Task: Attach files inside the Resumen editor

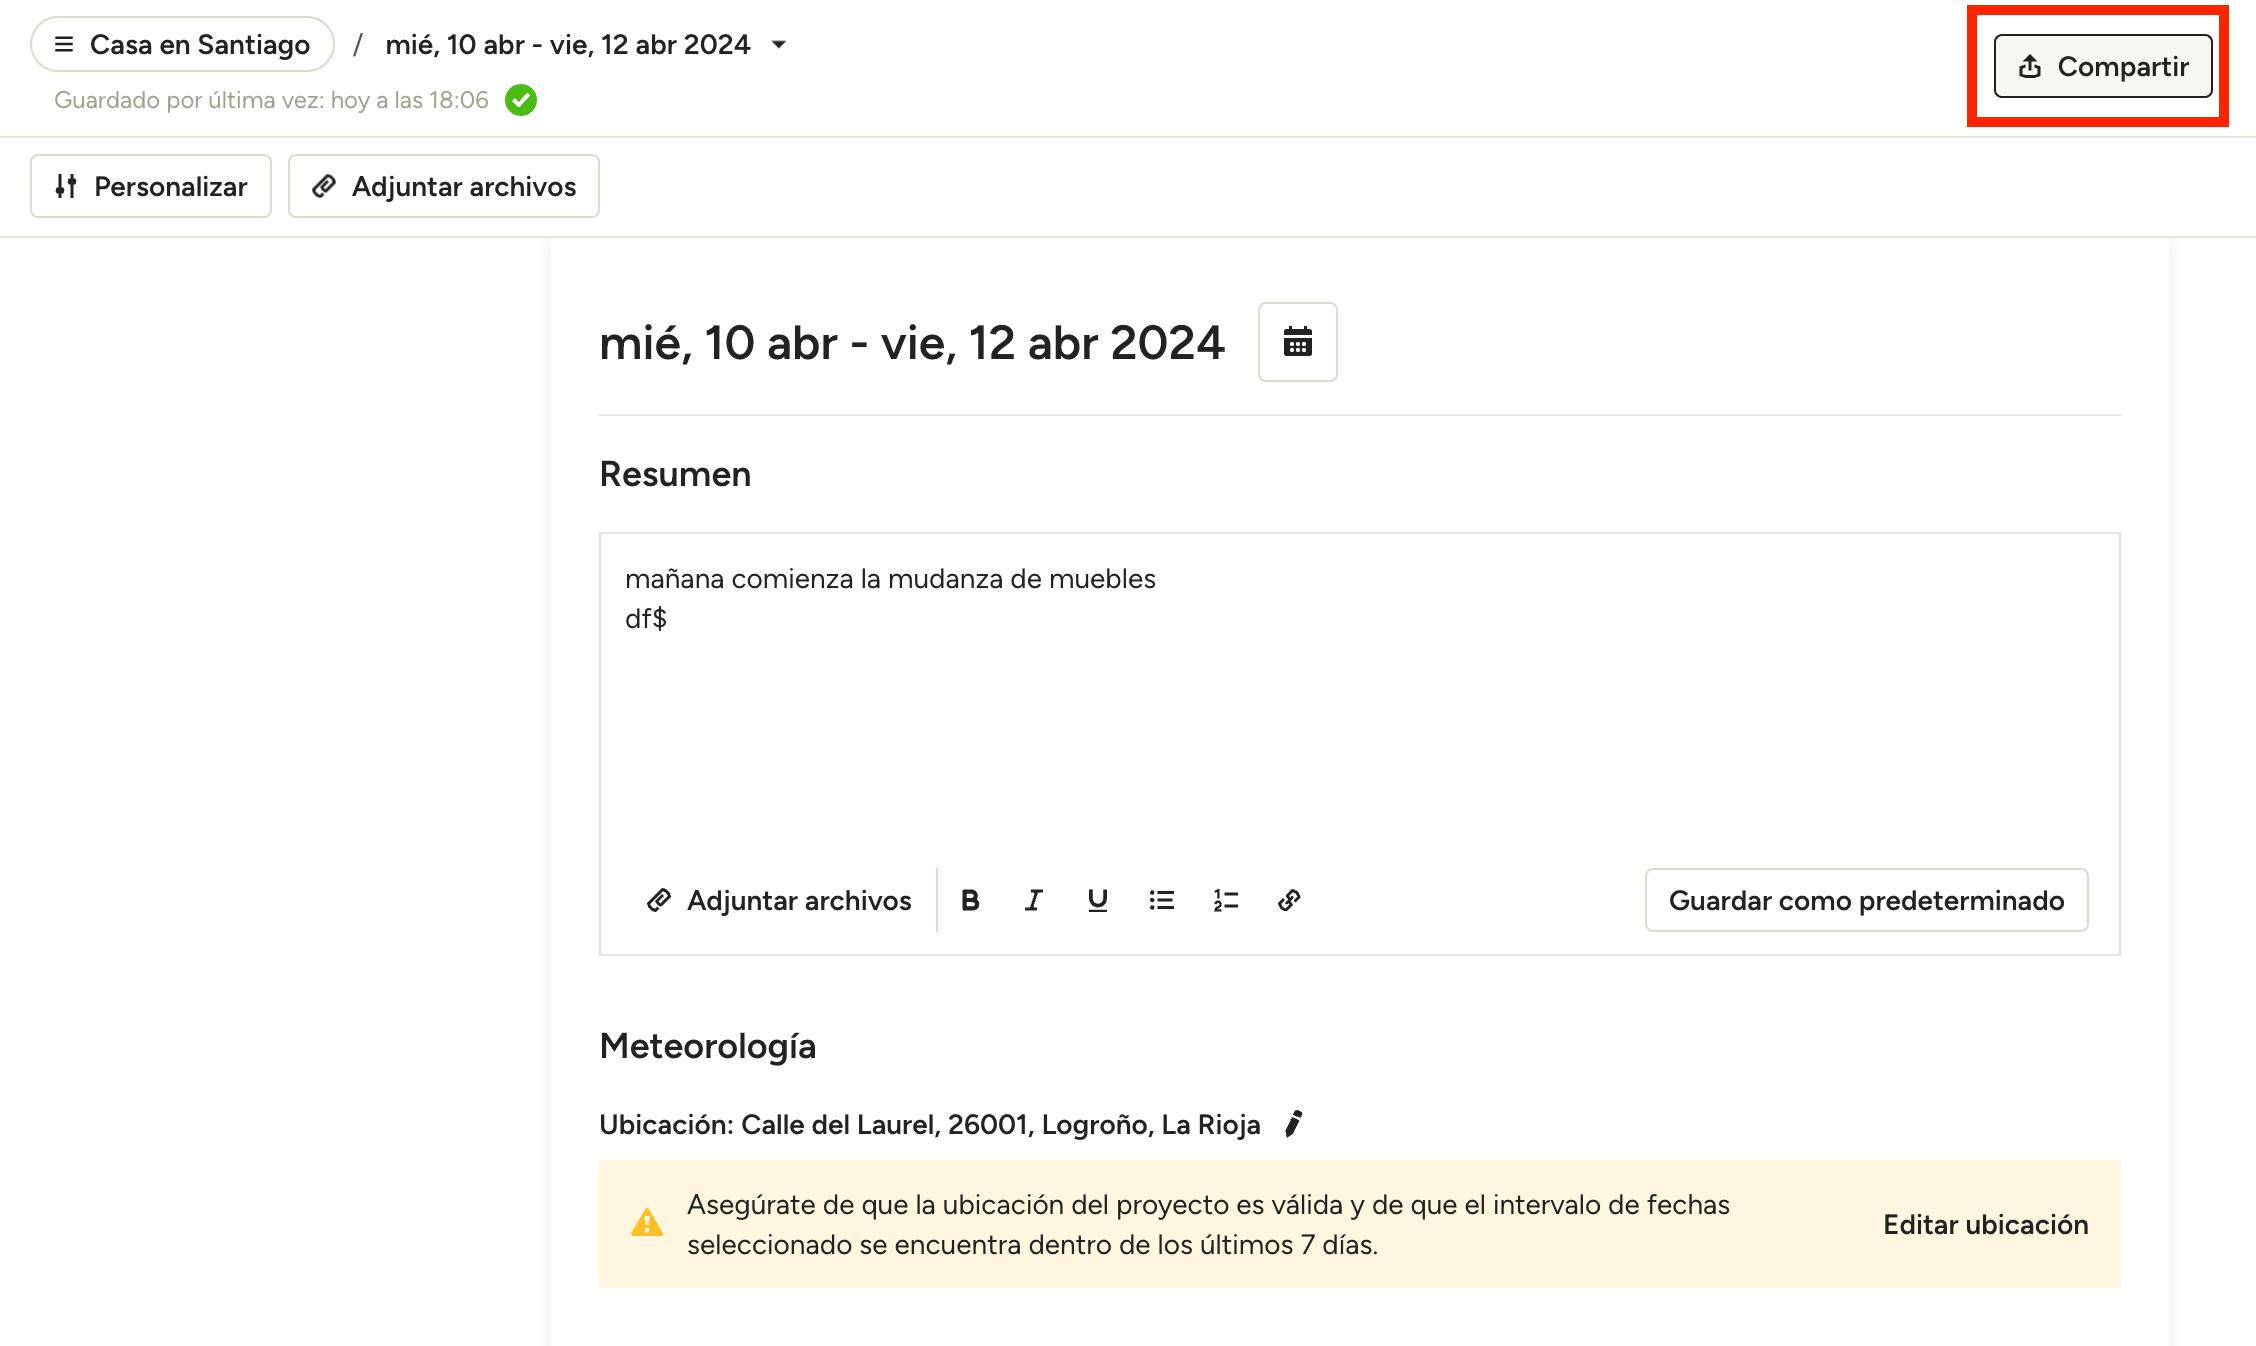Action: point(780,900)
